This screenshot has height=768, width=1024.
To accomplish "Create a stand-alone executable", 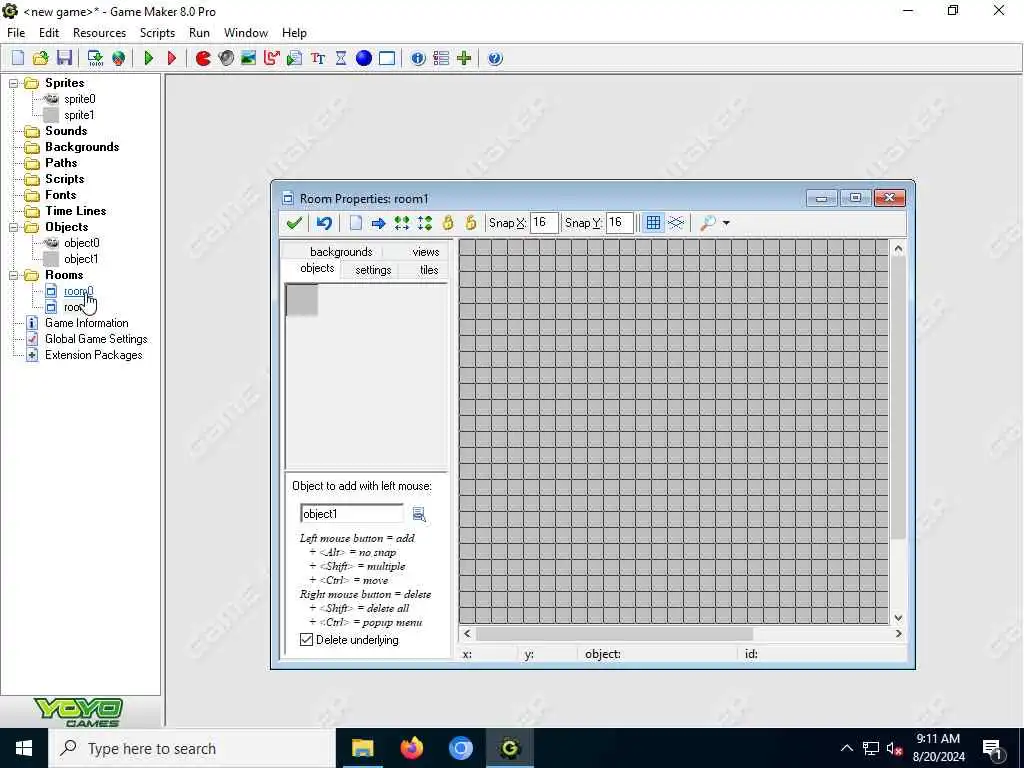I will [95, 58].
